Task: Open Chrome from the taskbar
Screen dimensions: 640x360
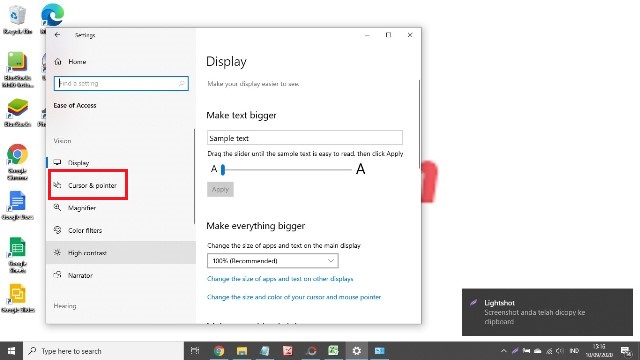Action: (219, 351)
